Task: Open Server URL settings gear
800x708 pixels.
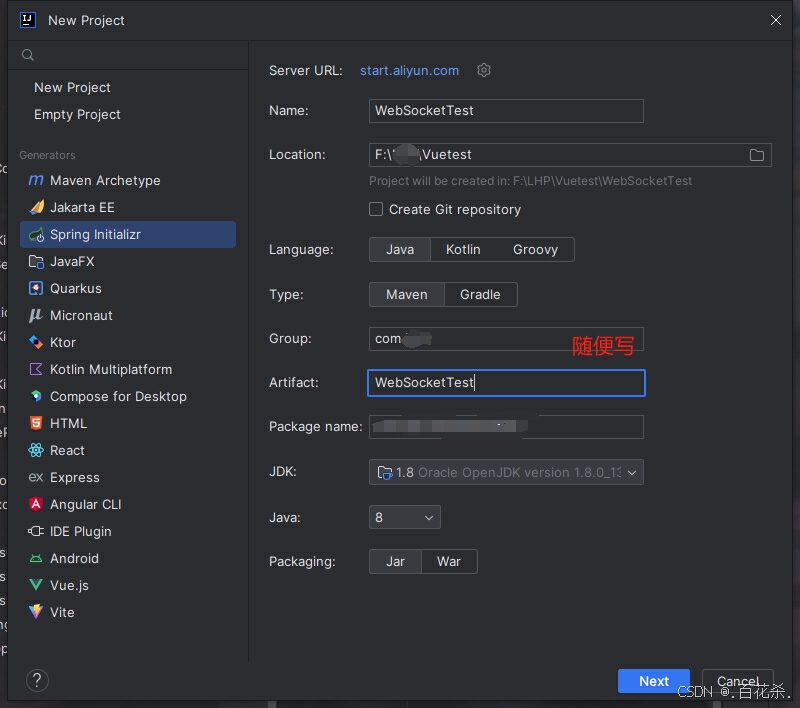Action: click(x=484, y=70)
